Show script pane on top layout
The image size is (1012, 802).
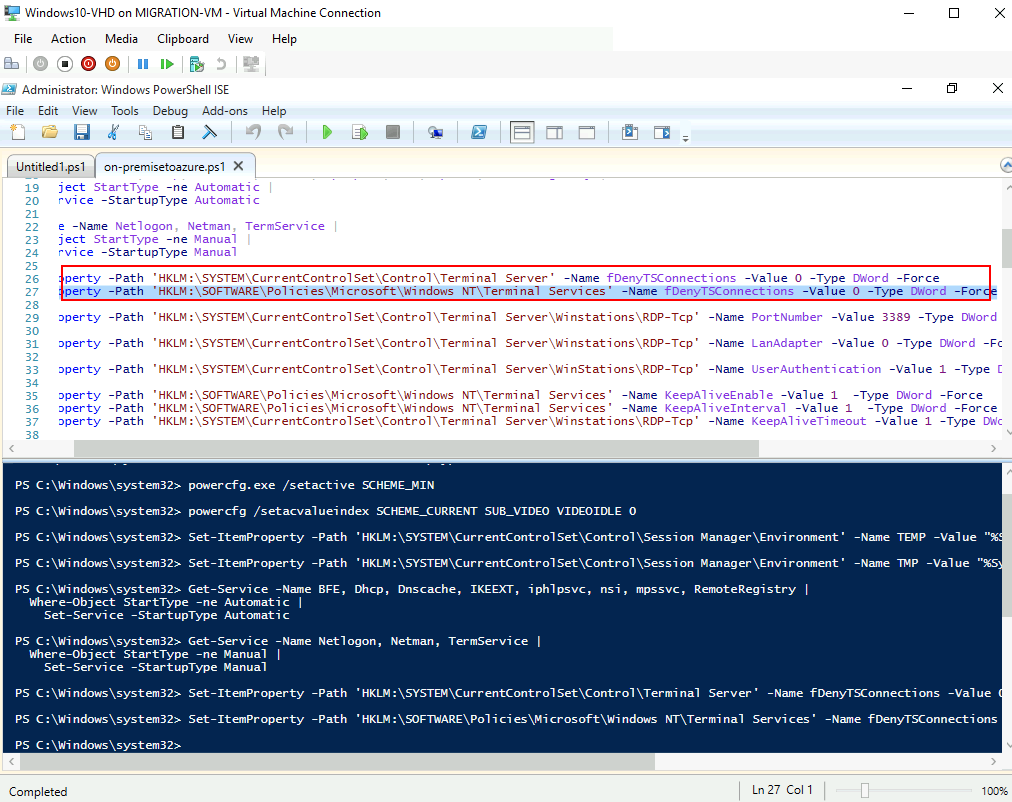click(521, 133)
